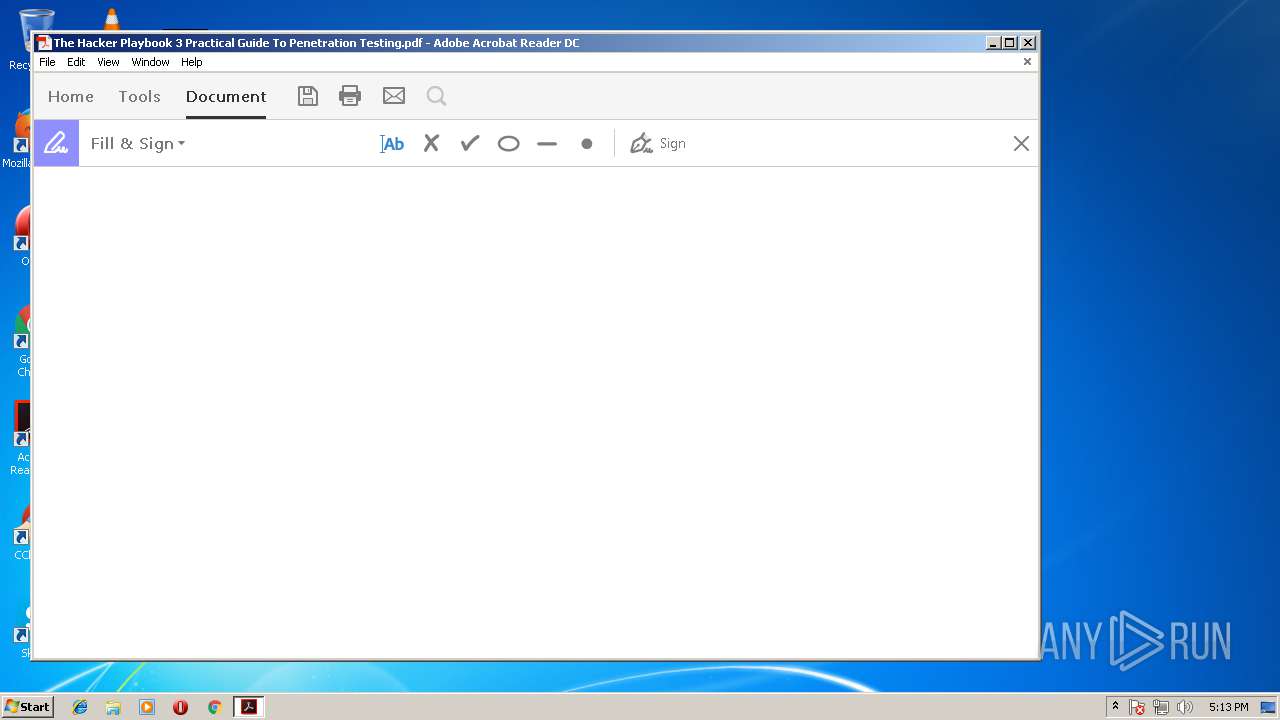Click the VLC media player desktop icon
The width and height of the screenshot is (1280, 720).
[112, 19]
